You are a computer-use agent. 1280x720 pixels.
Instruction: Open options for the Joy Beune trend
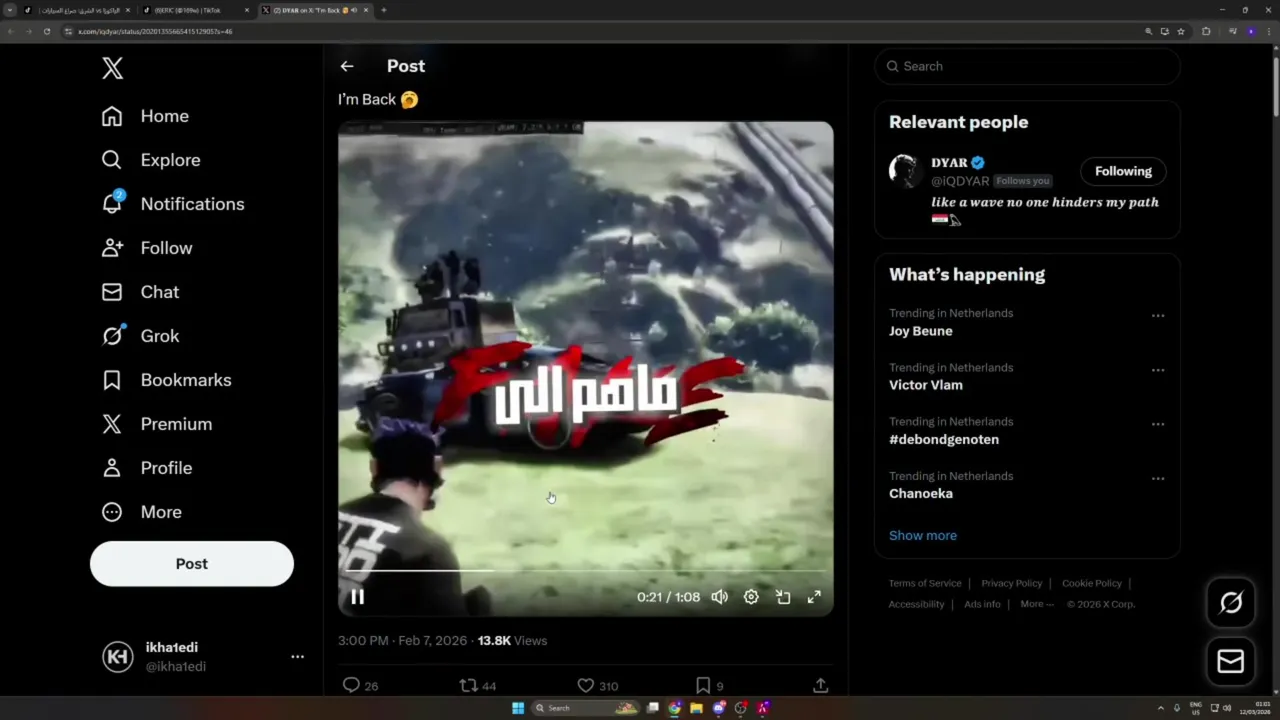[x=1158, y=316]
